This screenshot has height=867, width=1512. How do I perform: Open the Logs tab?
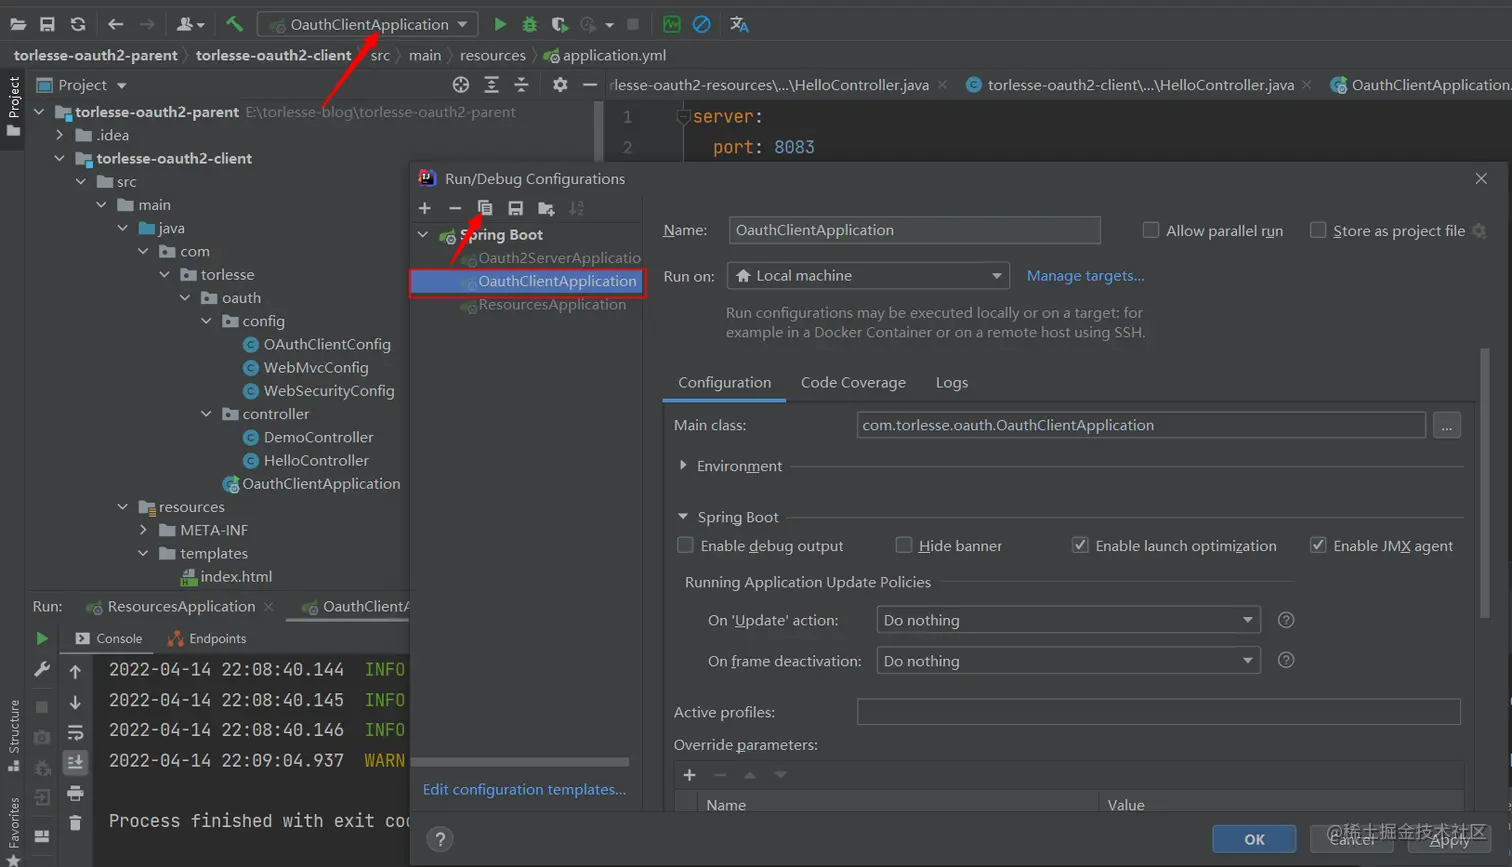click(x=951, y=383)
